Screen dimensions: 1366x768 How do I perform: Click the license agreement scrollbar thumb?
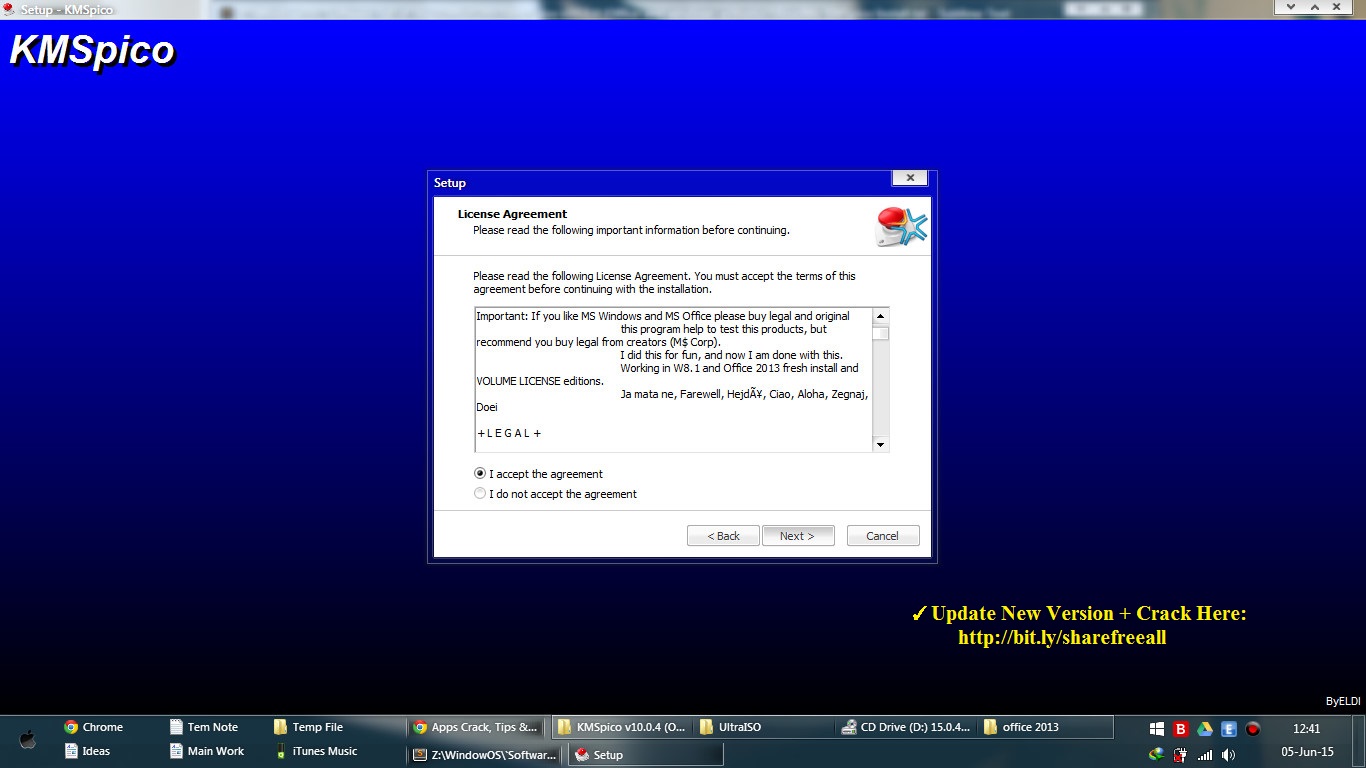pos(880,333)
